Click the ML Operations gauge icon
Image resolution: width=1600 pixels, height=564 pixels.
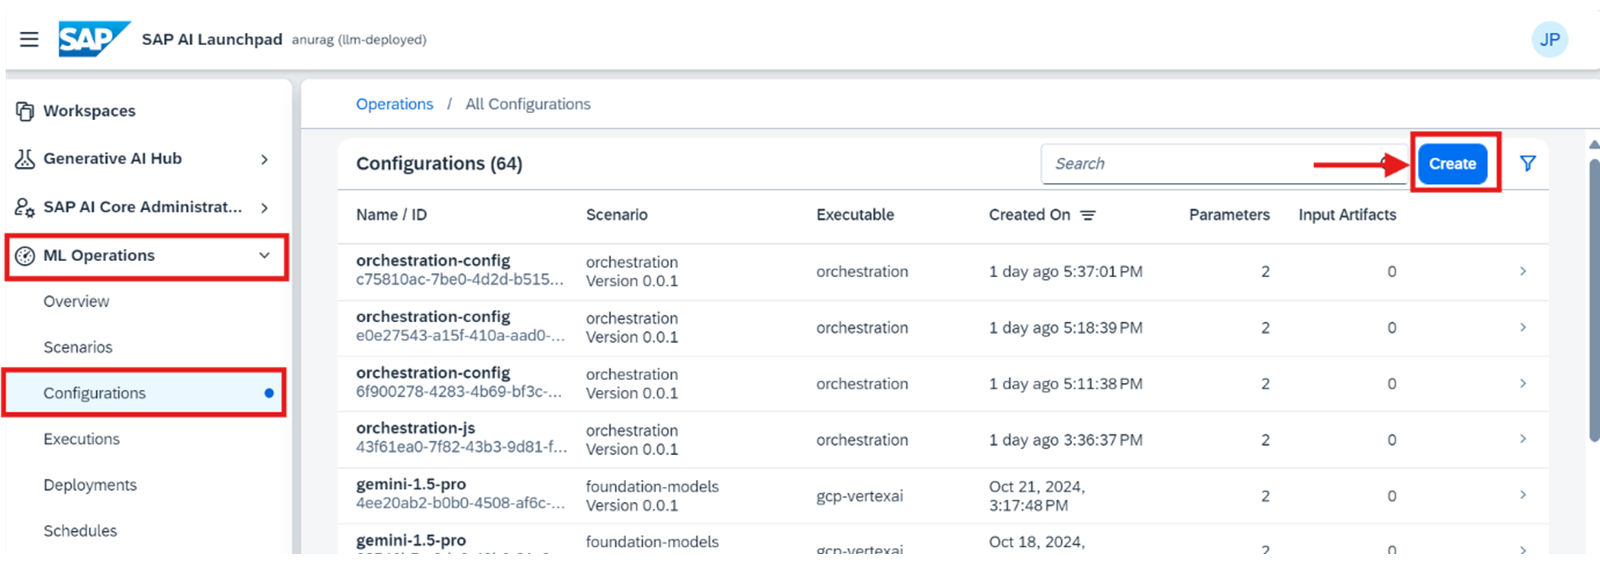pyautogui.click(x=25, y=256)
